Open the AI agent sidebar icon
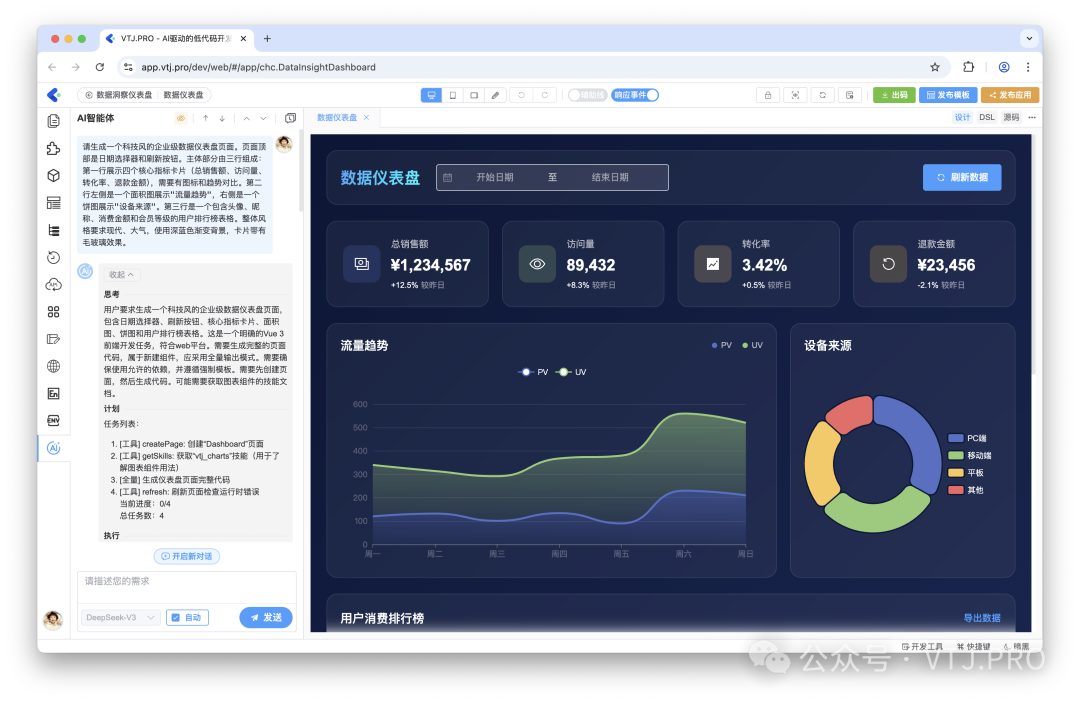This screenshot has height=702, width=1080. [x=54, y=448]
